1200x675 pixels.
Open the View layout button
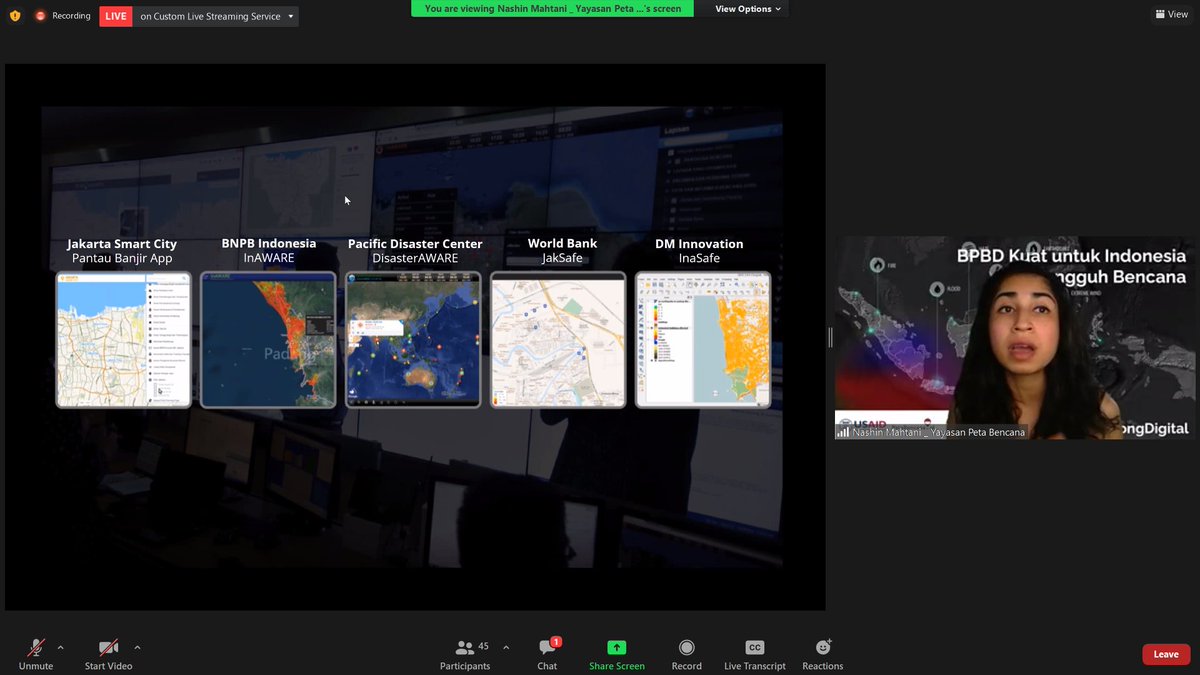[x=1171, y=14]
